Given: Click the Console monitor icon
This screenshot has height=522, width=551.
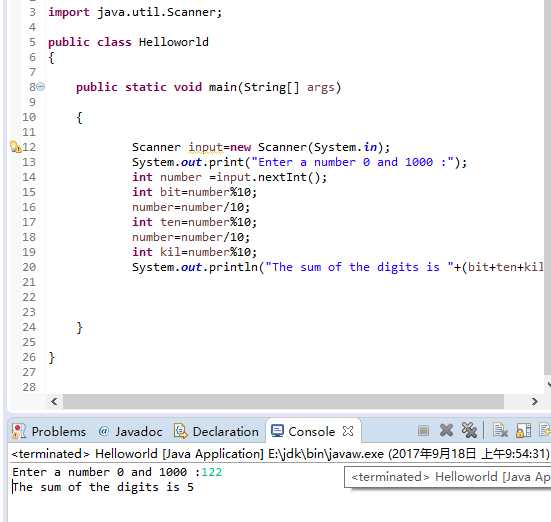Looking at the screenshot, I should (277, 431).
